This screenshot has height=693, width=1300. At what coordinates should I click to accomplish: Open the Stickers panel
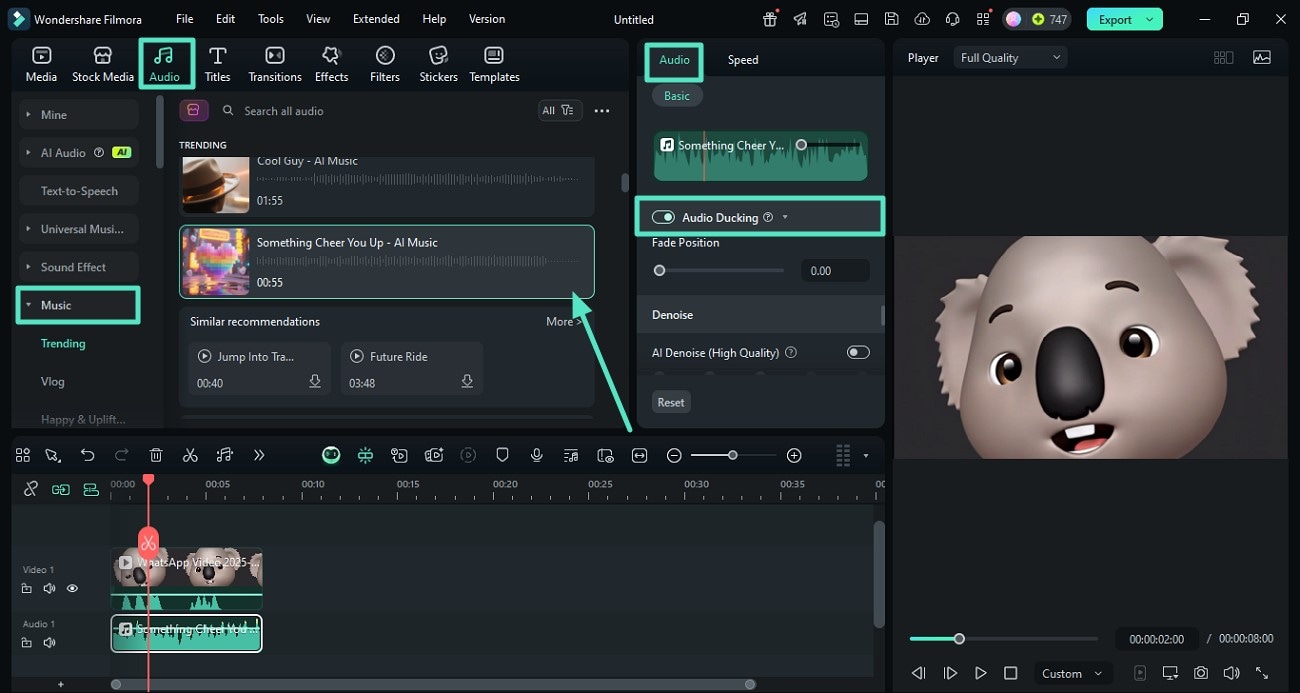[438, 64]
